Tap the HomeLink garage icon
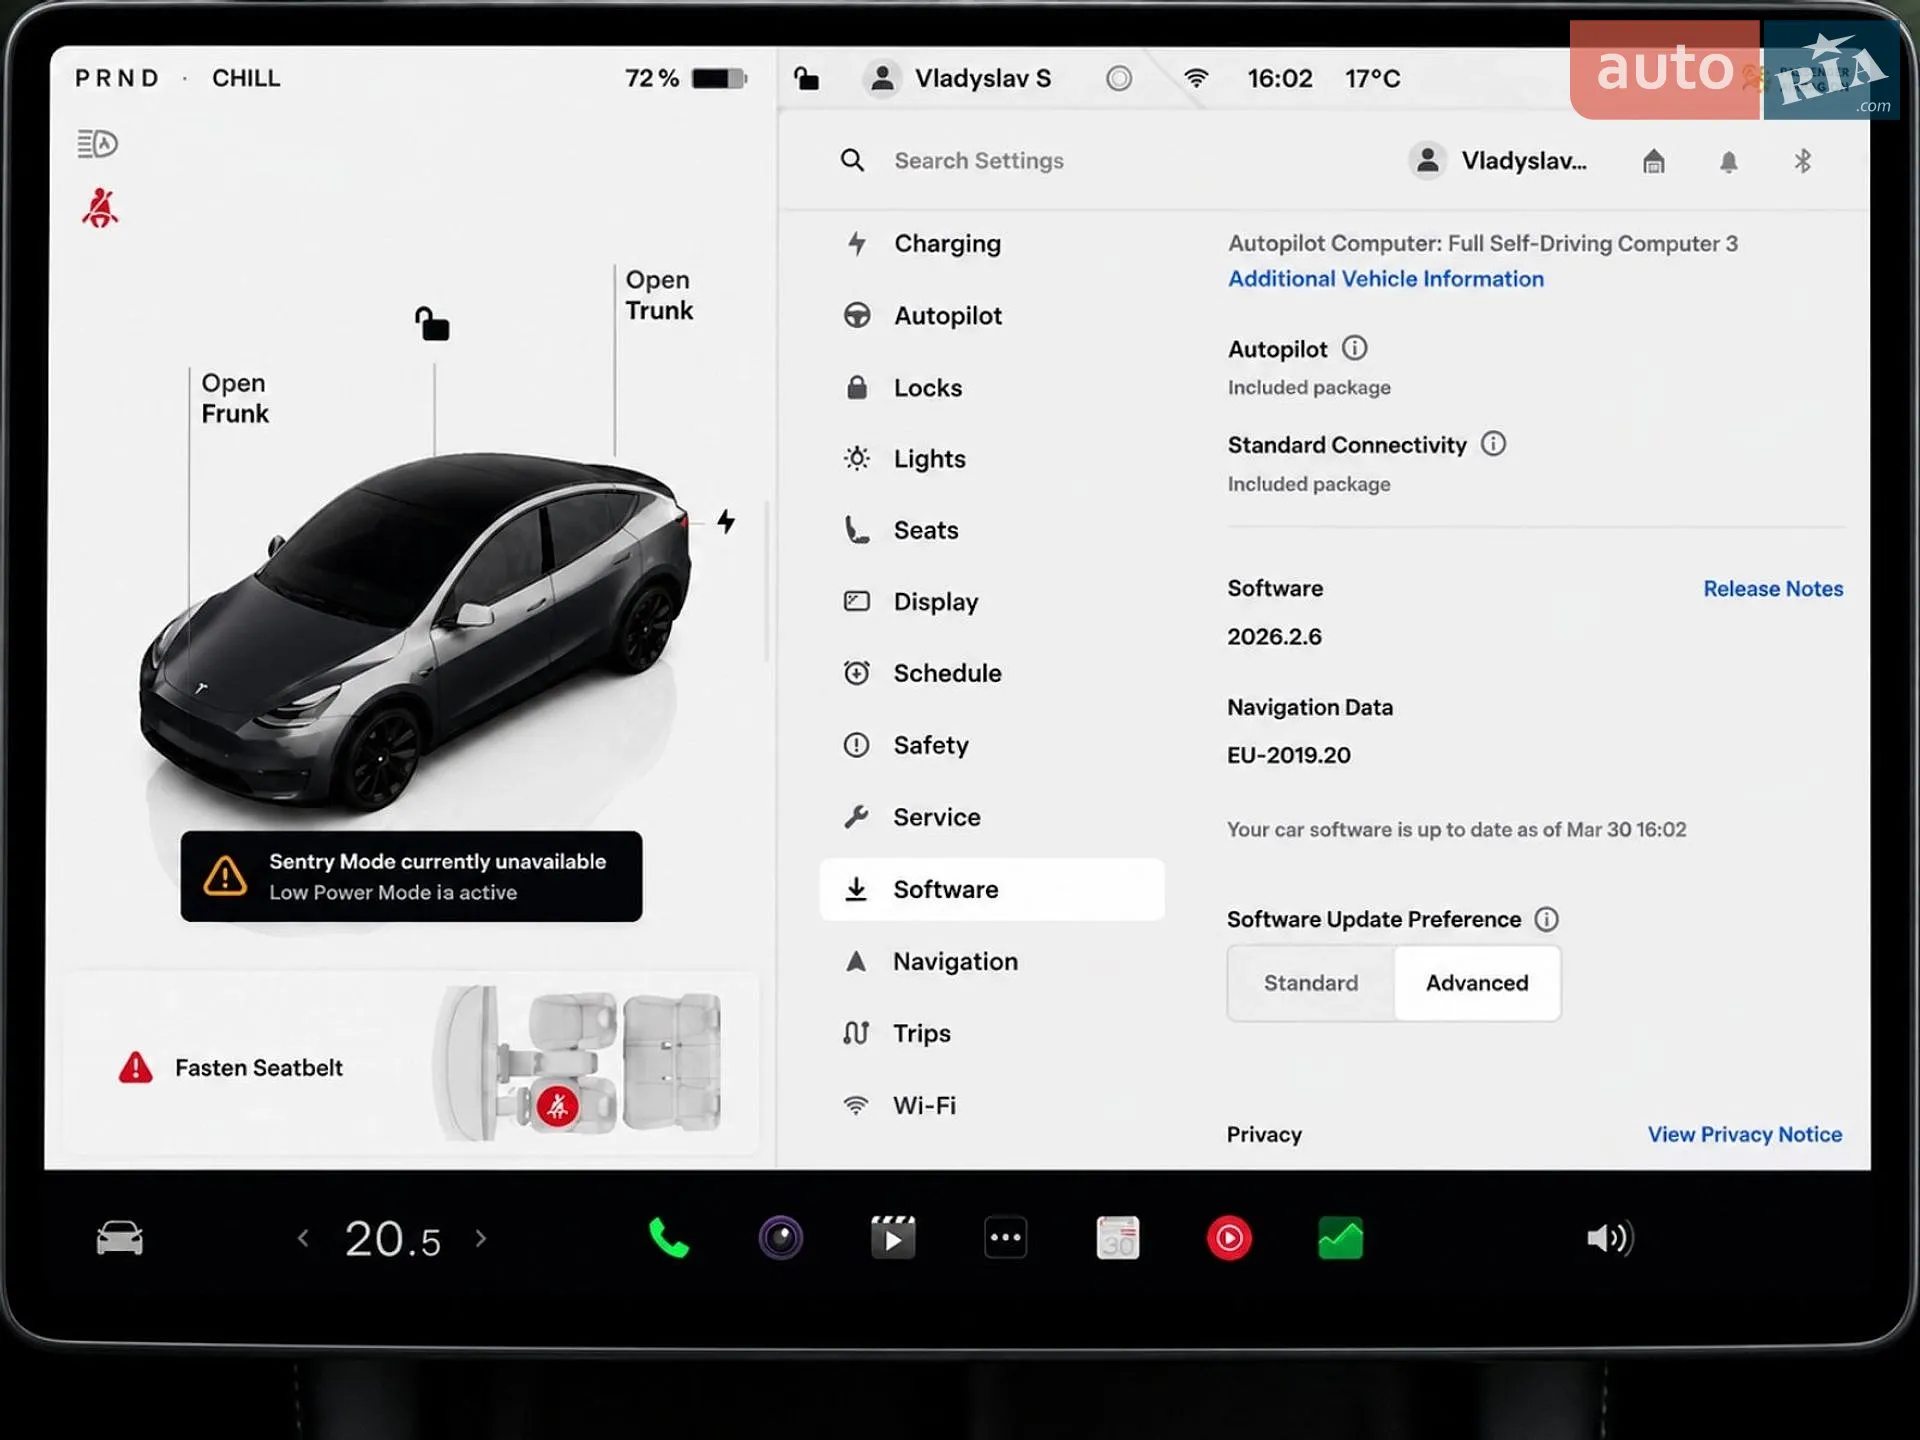This screenshot has height=1440, width=1920. click(x=1654, y=161)
